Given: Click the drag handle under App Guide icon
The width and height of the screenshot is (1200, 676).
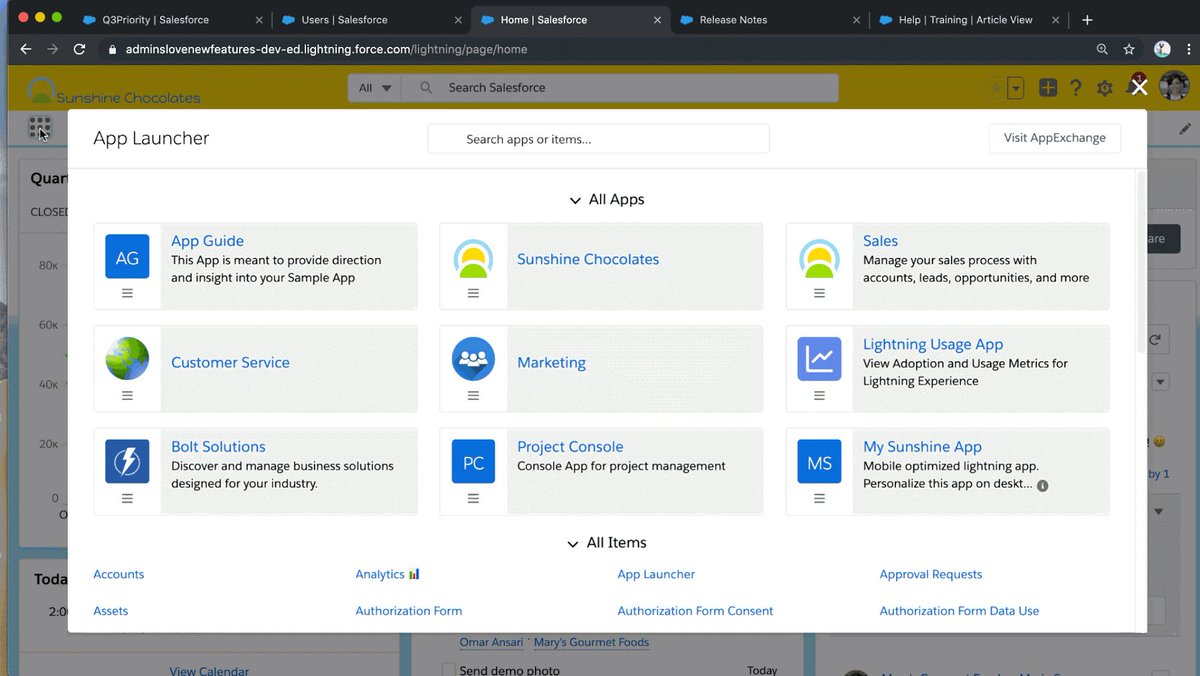Looking at the screenshot, I should (127, 293).
